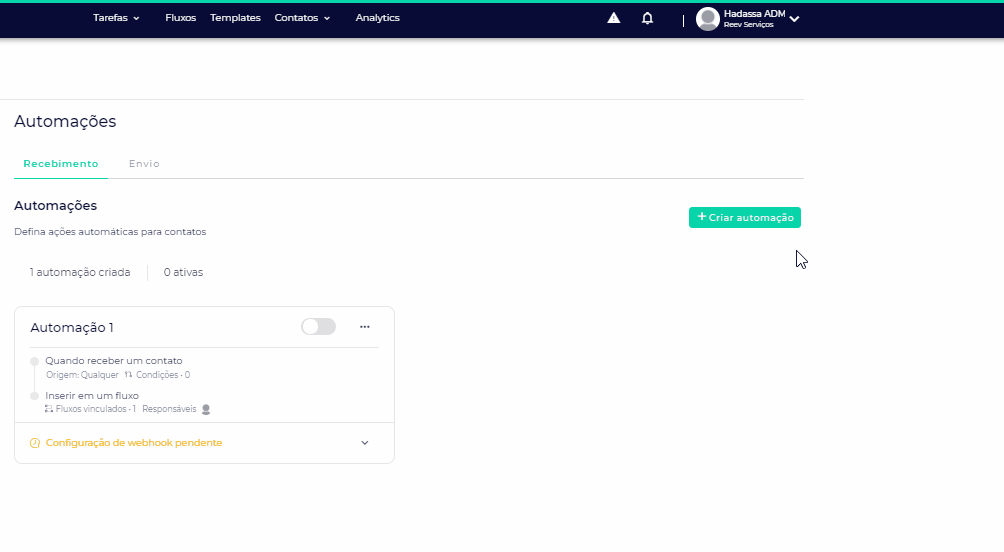Click 'Quando receber um contato' step
The image size is (1004, 552).
pyautogui.click(x=114, y=361)
